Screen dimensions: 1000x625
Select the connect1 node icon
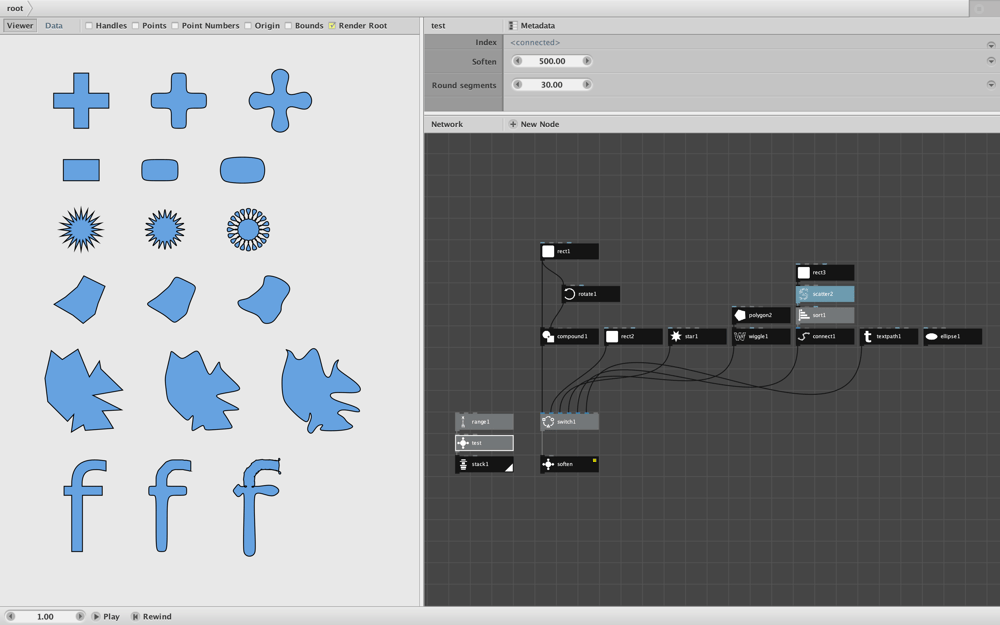pos(804,336)
